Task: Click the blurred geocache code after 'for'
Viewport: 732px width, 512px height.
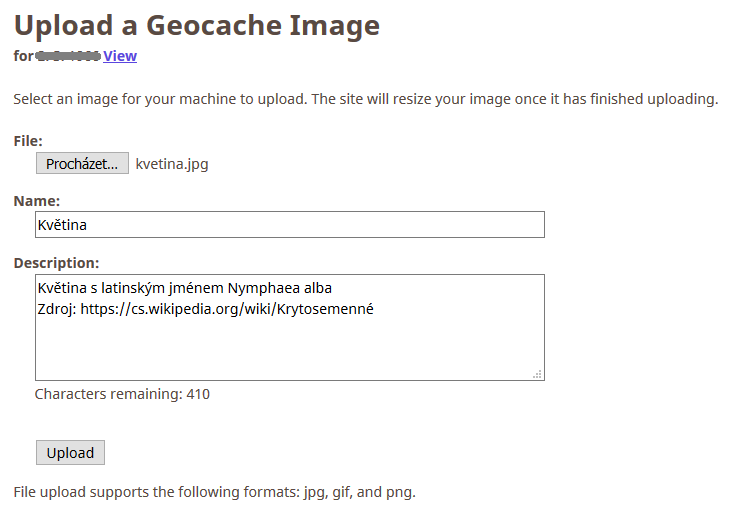Action: pos(68,56)
